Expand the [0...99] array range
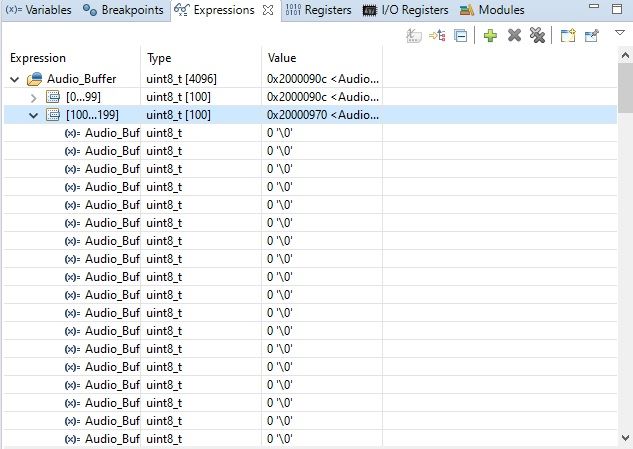633x449 pixels. click(x=34, y=98)
